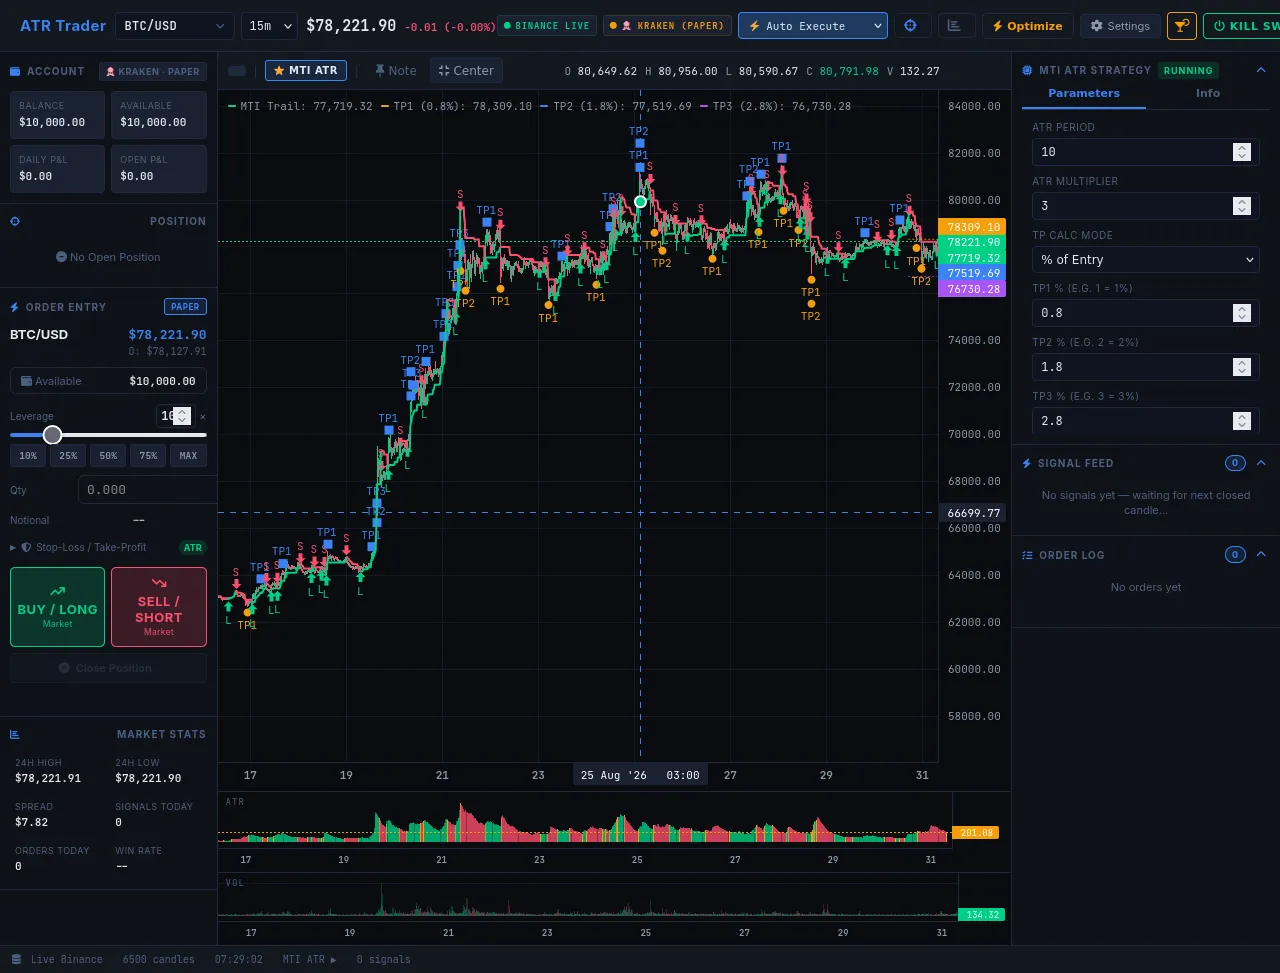
Task: Select the Parameters tab
Action: (x=1084, y=93)
